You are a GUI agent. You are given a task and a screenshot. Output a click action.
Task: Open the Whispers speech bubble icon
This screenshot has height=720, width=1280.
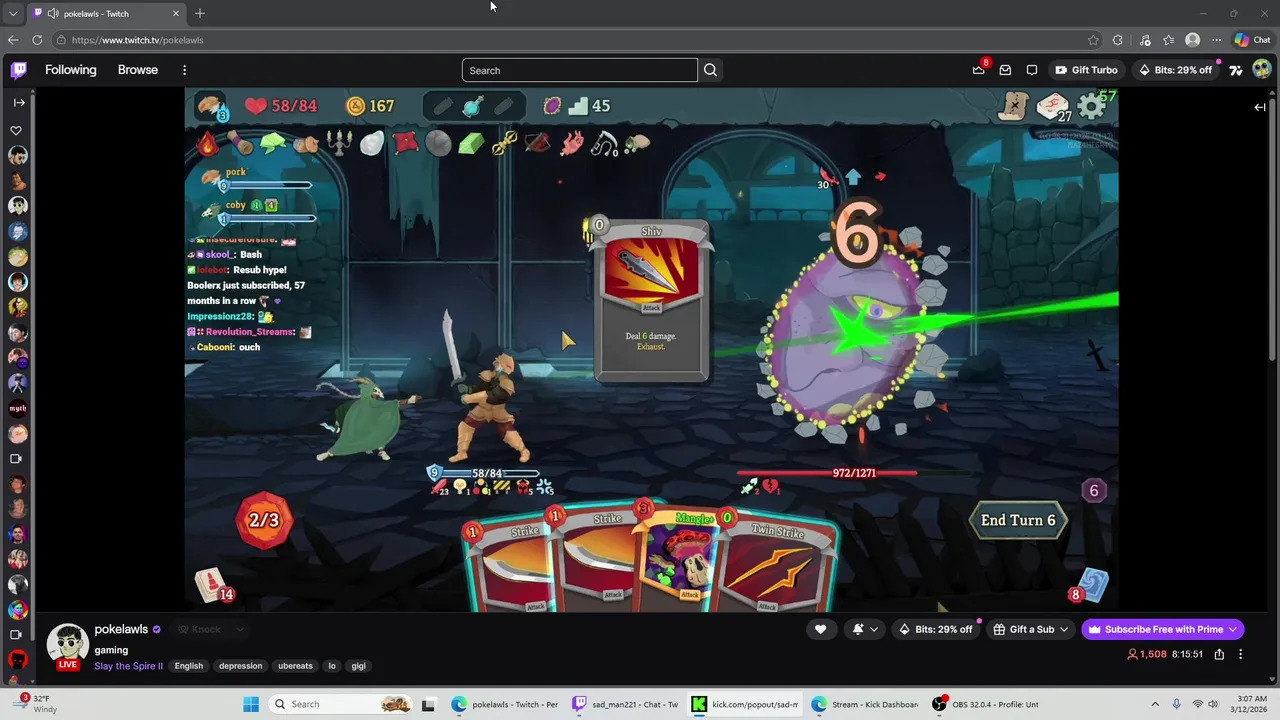tap(1031, 70)
